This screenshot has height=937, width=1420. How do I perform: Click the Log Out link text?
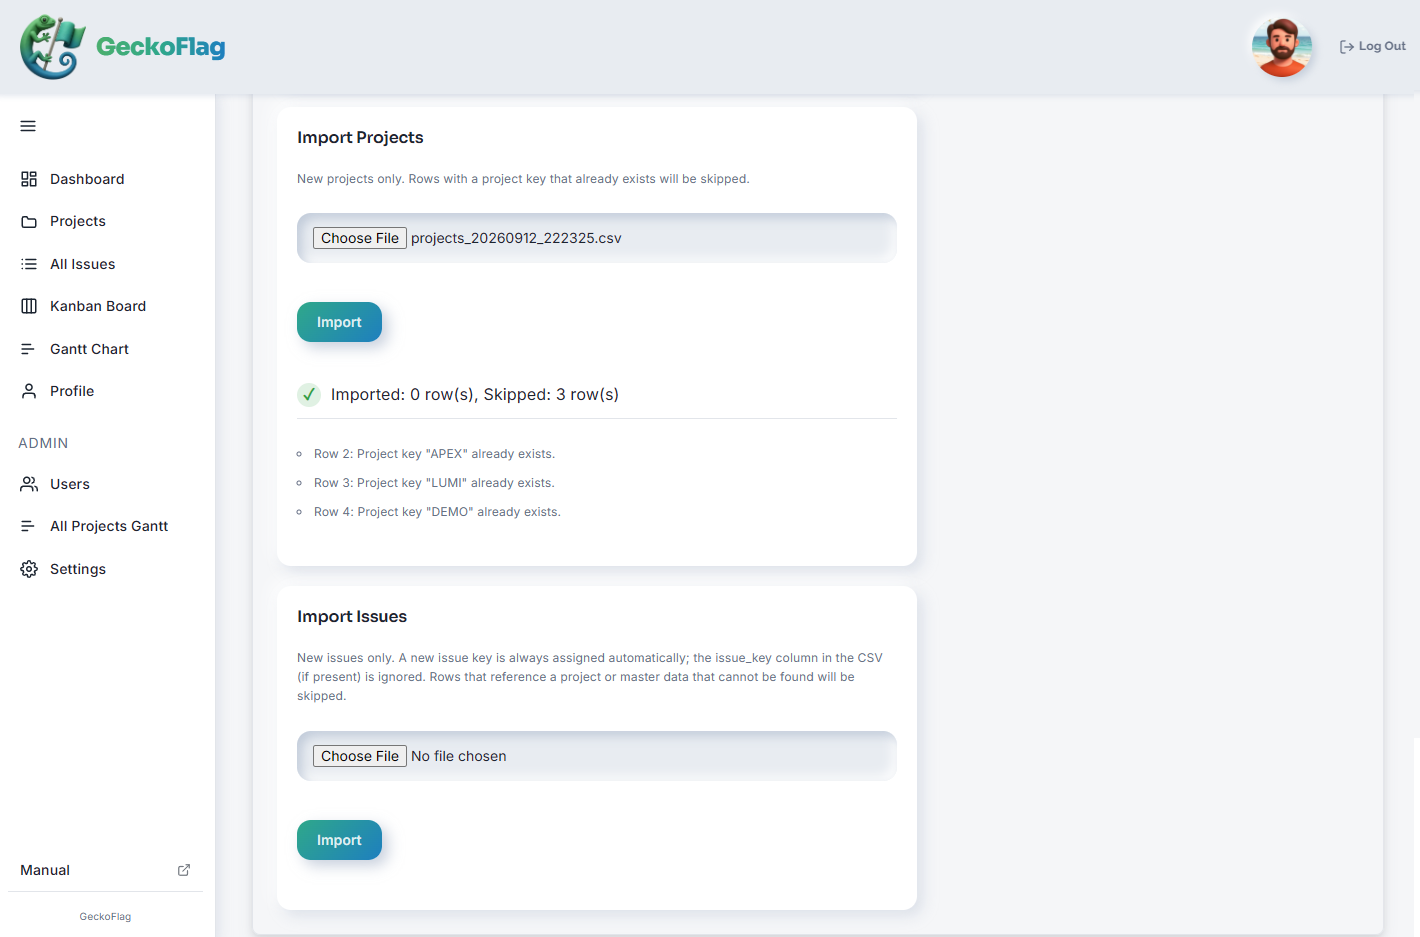point(1382,46)
